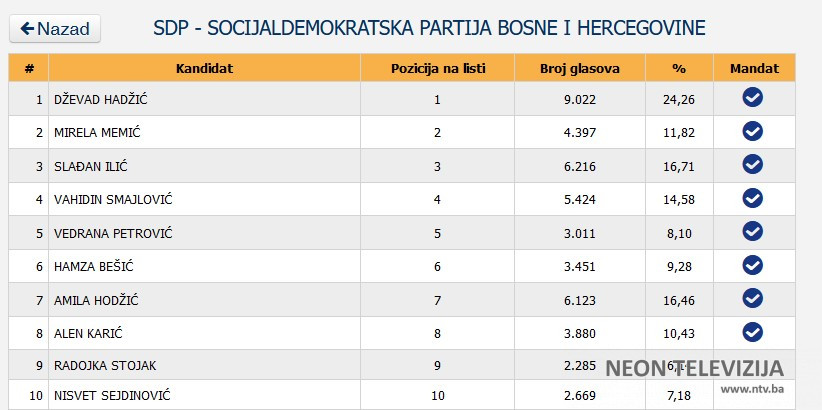Click mandate checkmark for Vahidin Smajlović
This screenshot has height=410, width=822.
click(753, 198)
